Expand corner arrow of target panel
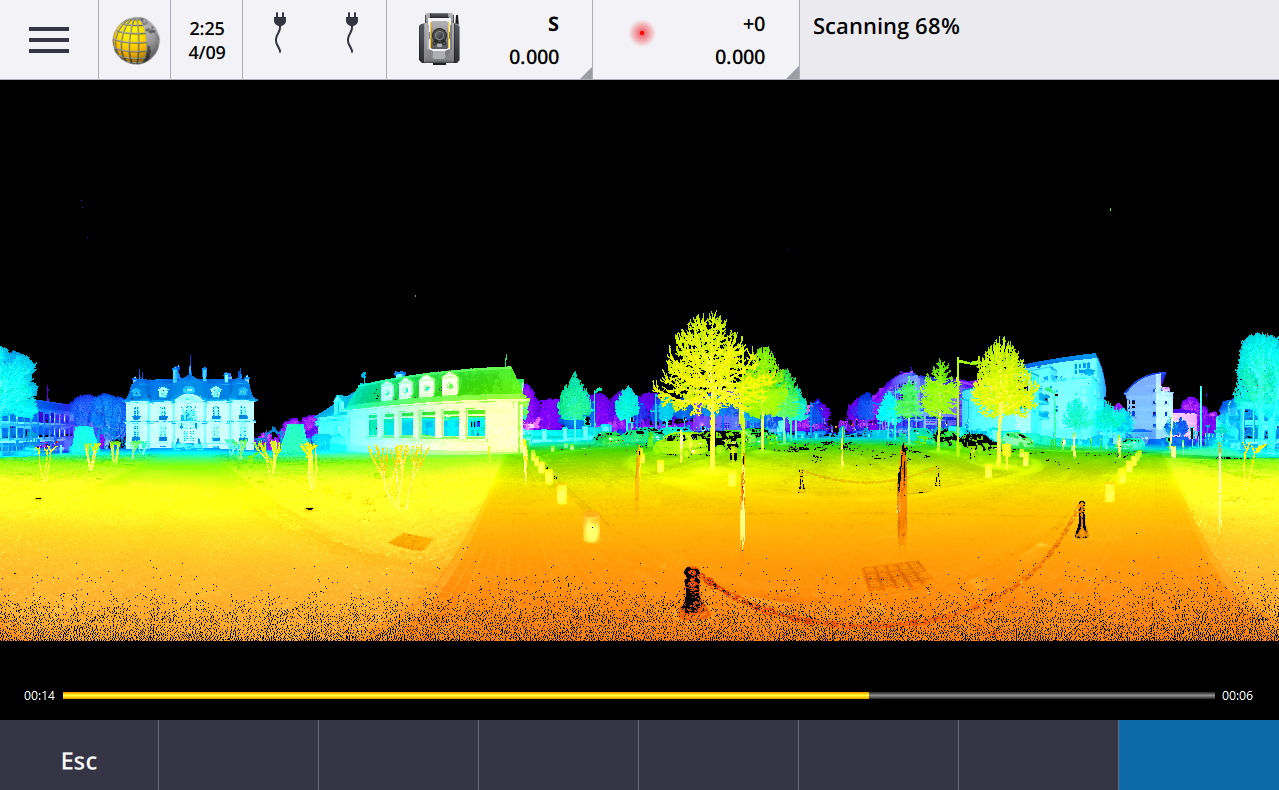1279x790 pixels. coord(792,72)
